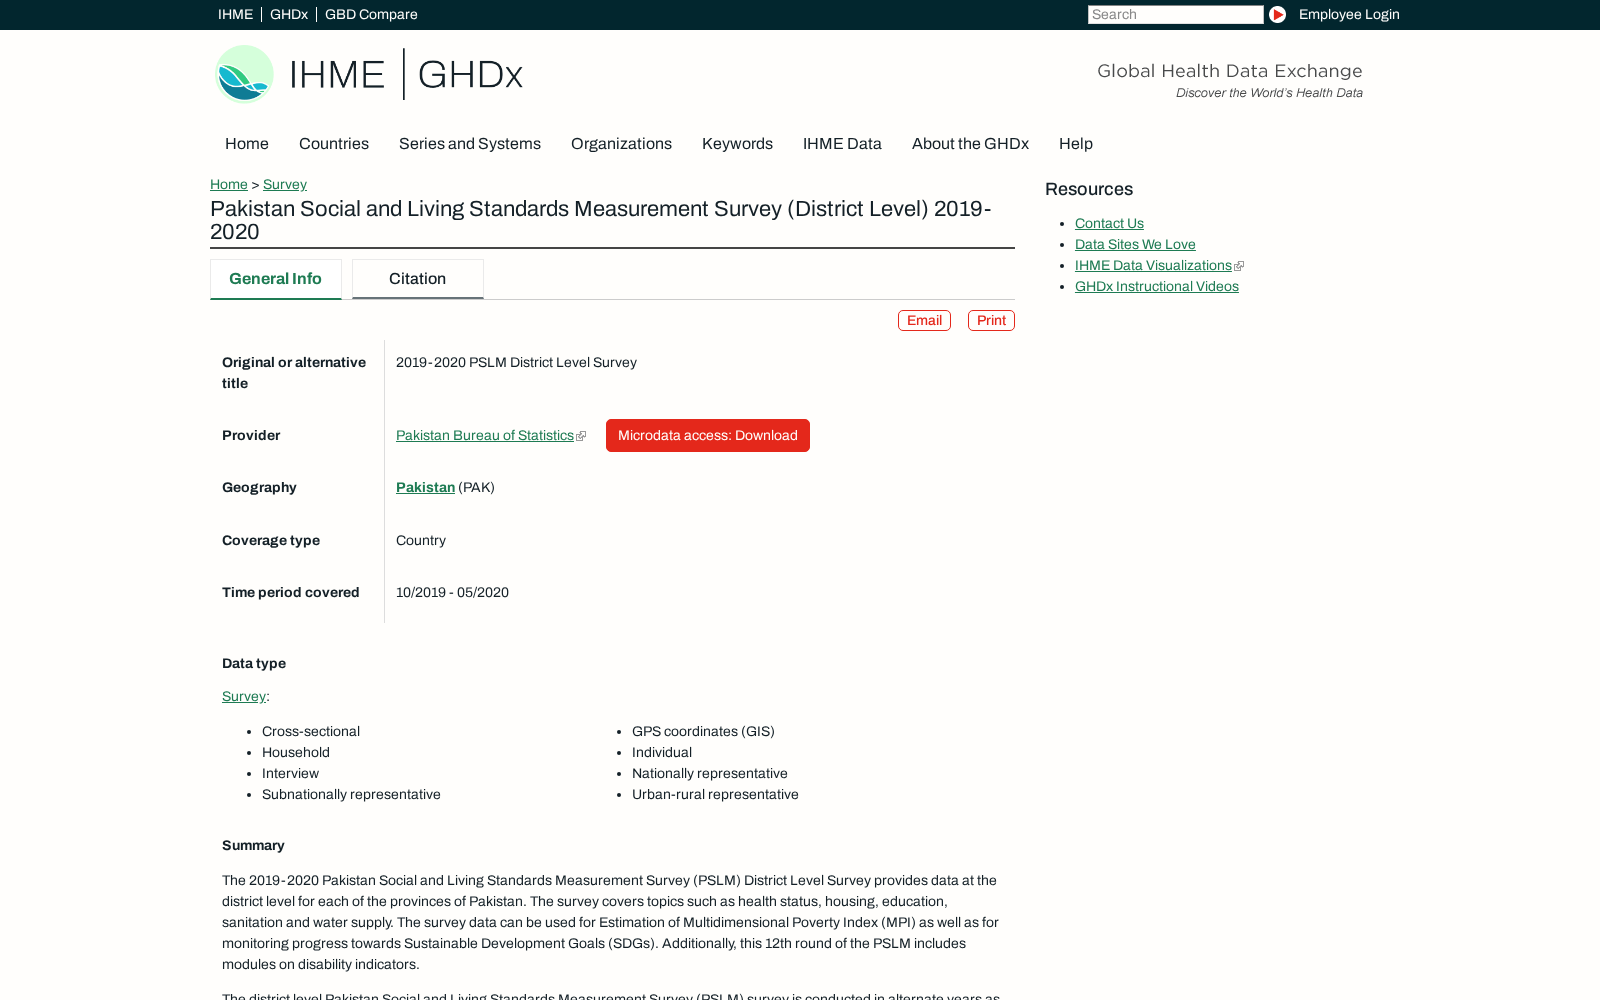
Task: Click the Print button
Action: tap(991, 320)
